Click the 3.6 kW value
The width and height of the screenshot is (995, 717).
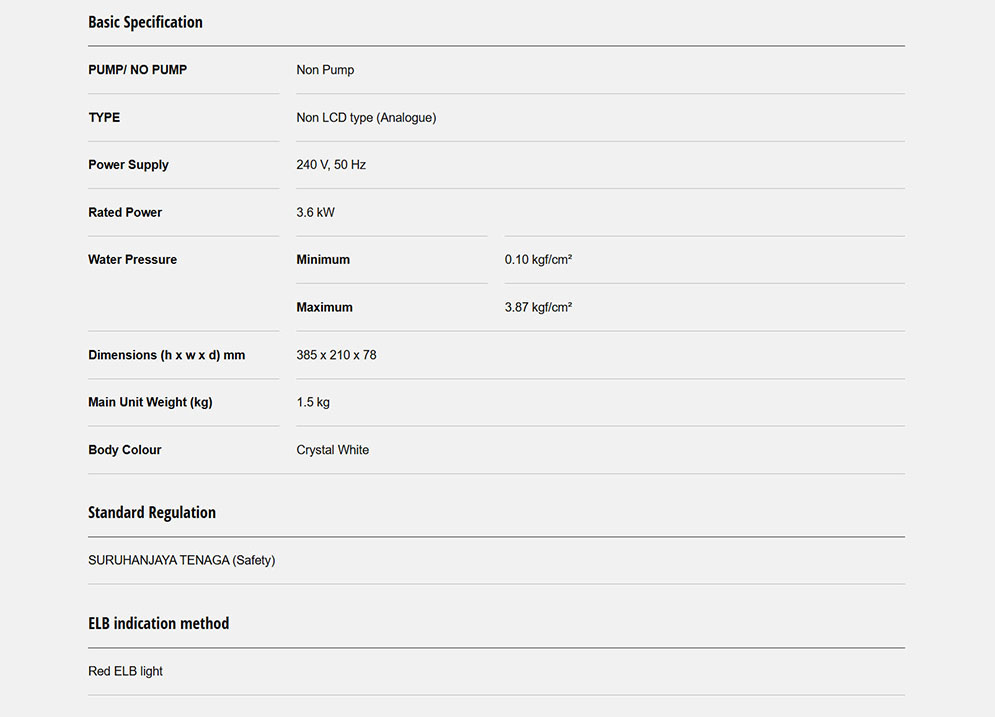pos(315,212)
